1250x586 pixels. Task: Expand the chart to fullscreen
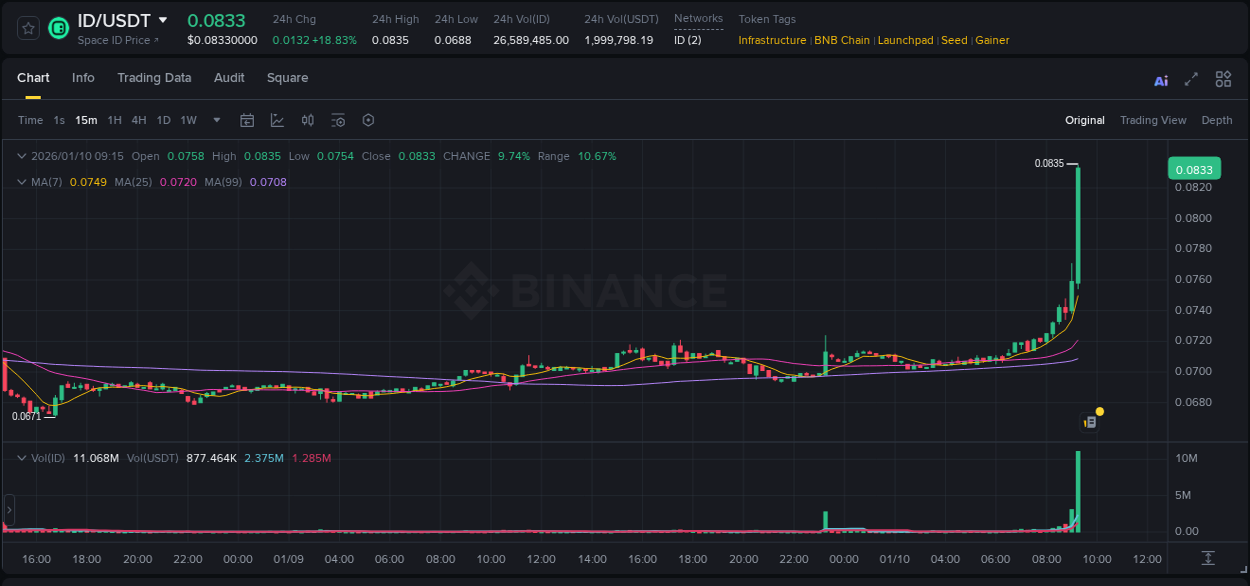(x=1191, y=78)
